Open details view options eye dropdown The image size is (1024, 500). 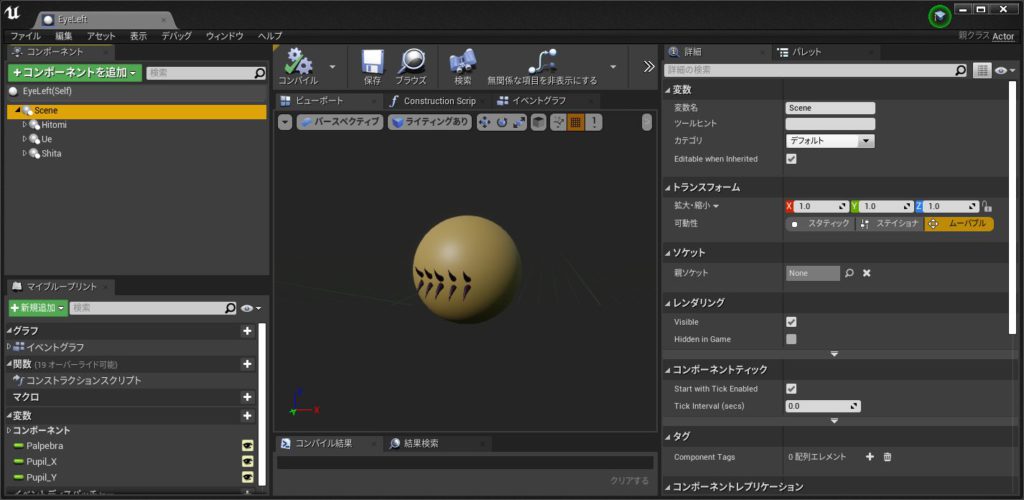(1005, 70)
